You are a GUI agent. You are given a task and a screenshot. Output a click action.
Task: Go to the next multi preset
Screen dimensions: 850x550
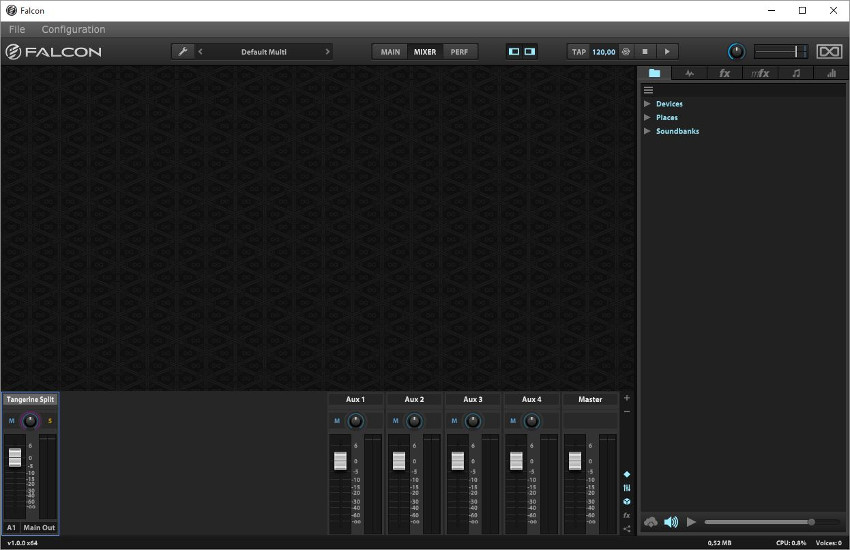pos(327,51)
